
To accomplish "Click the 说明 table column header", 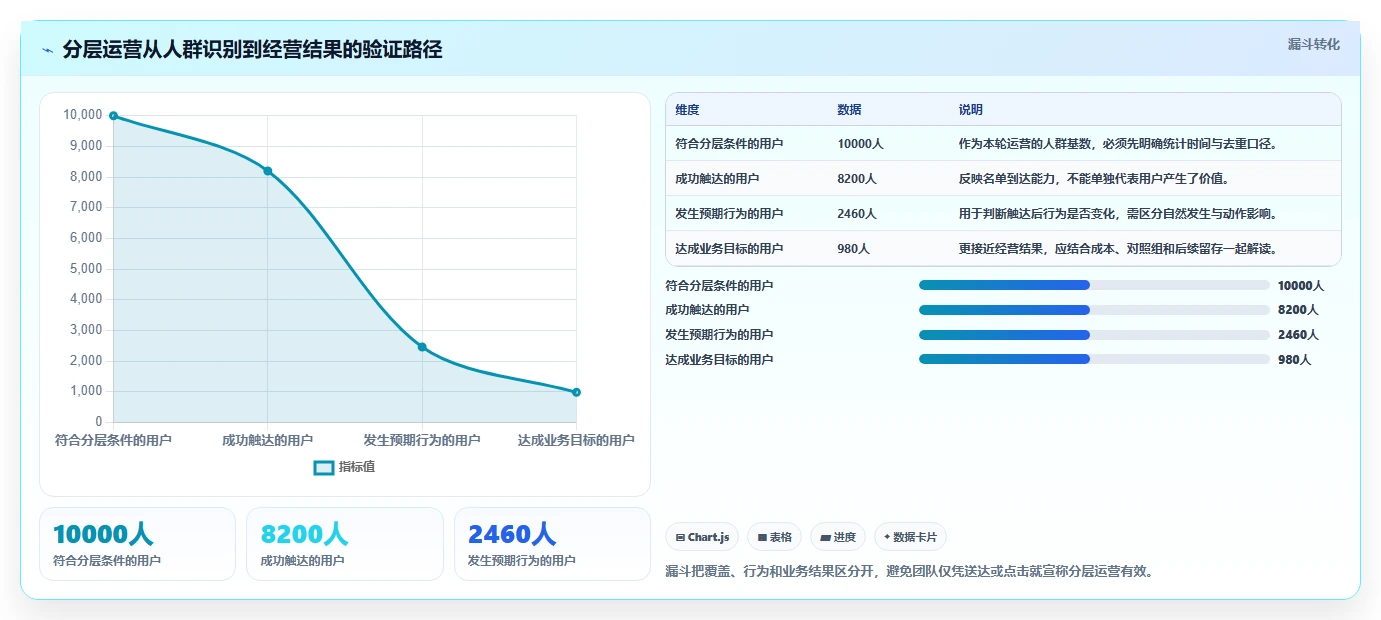I will click(x=971, y=110).
